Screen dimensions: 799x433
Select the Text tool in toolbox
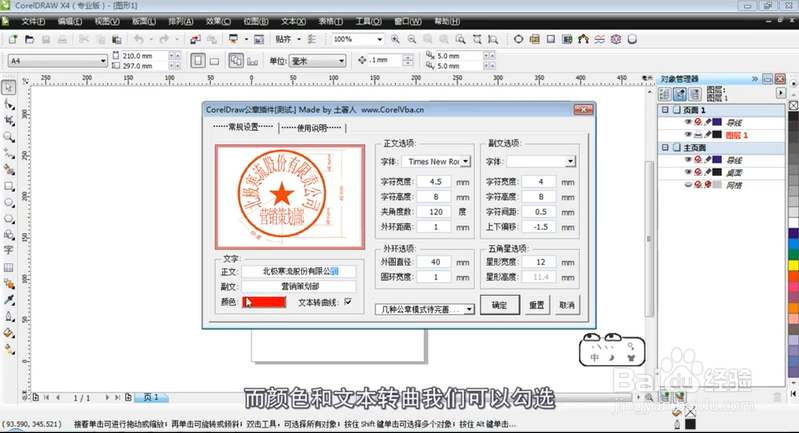9,250
